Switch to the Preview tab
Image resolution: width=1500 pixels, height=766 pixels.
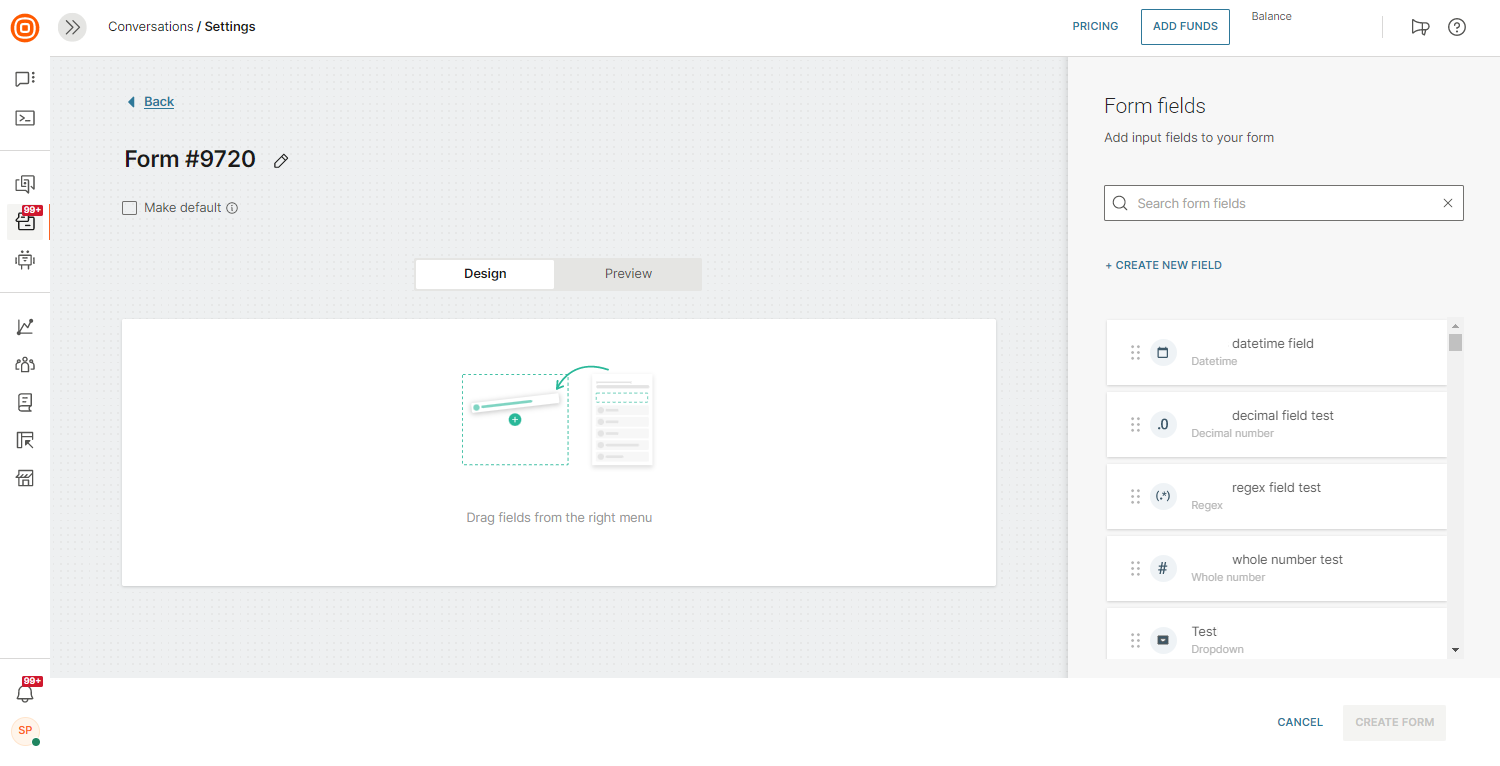coord(628,274)
